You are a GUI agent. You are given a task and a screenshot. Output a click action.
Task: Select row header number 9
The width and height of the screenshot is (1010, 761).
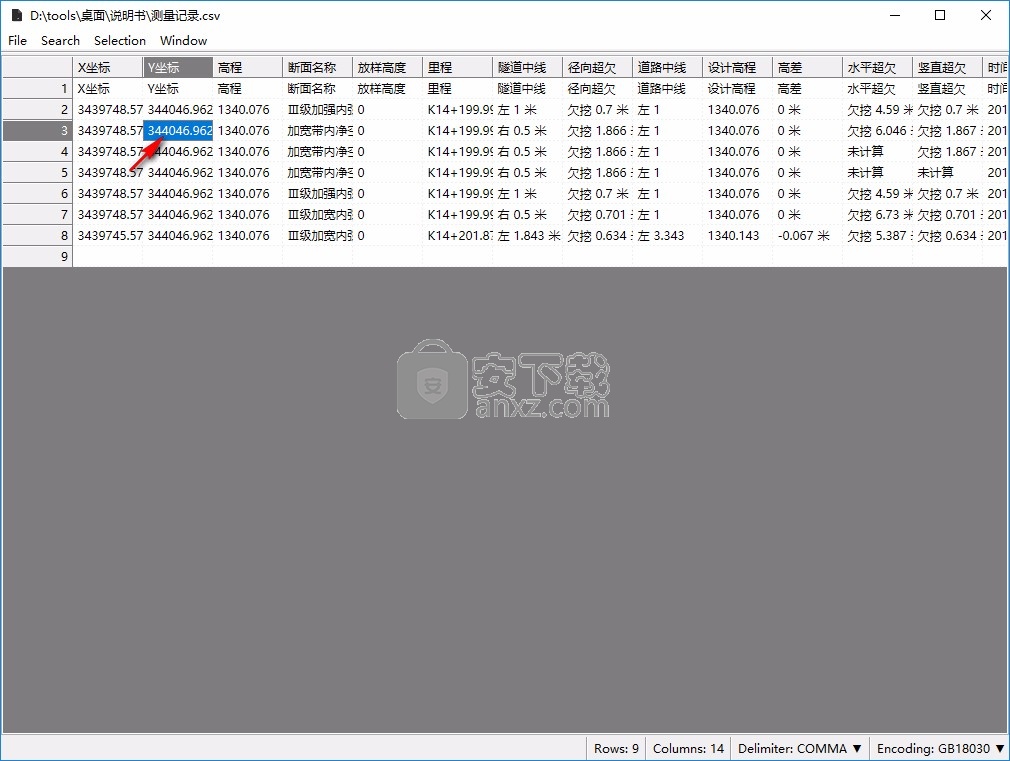37,256
